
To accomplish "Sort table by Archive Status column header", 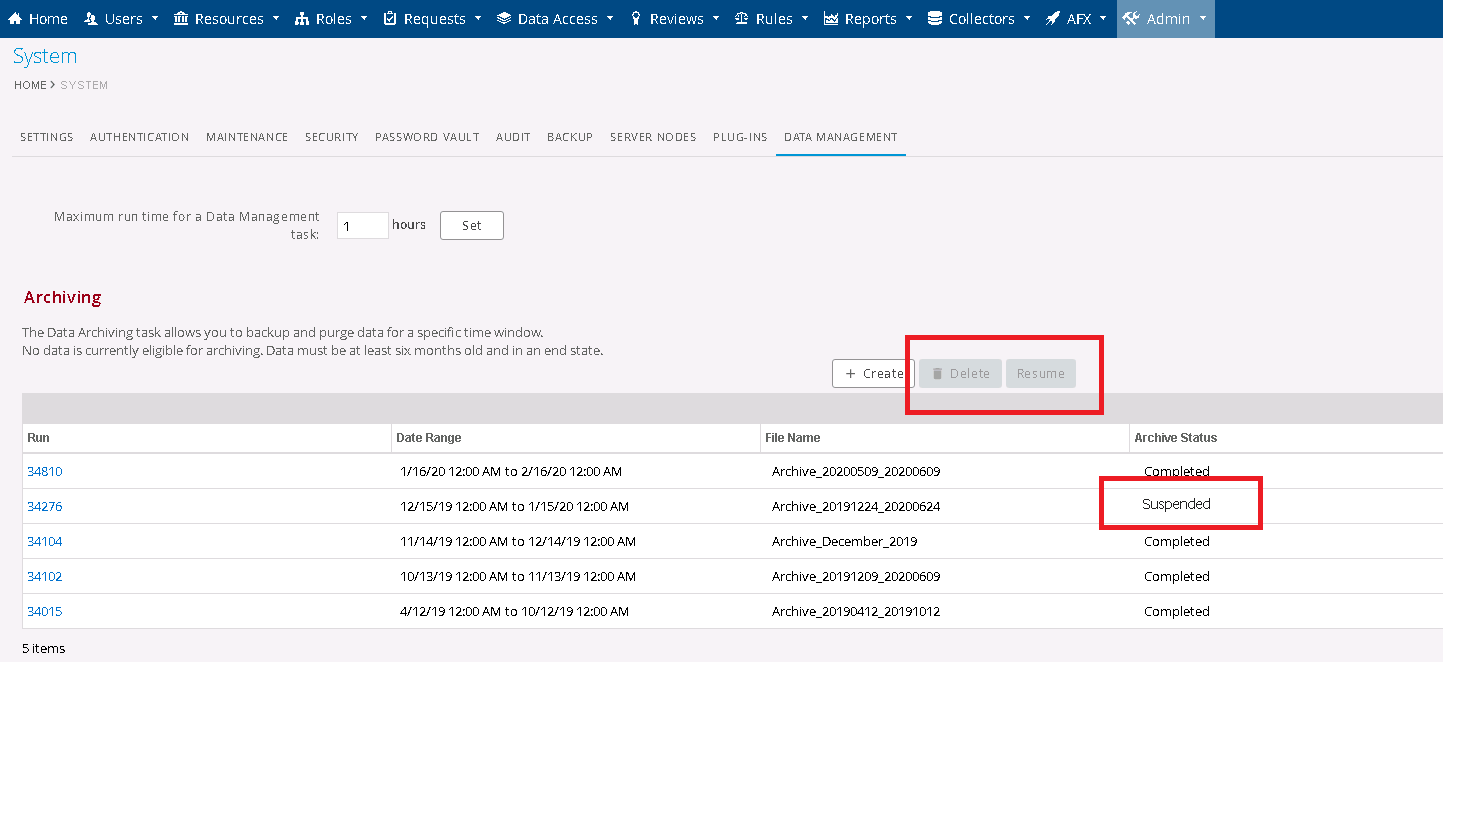I will tap(1175, 438).
